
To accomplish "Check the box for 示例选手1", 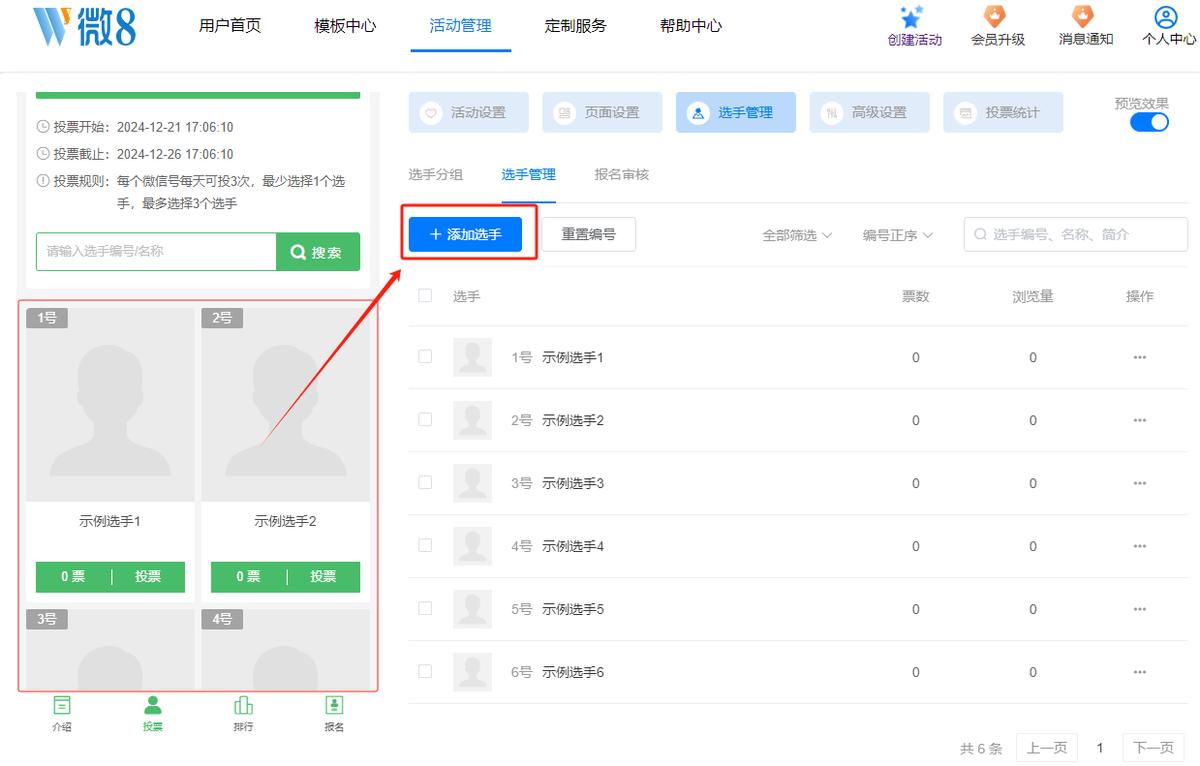I will coord(425,356).
